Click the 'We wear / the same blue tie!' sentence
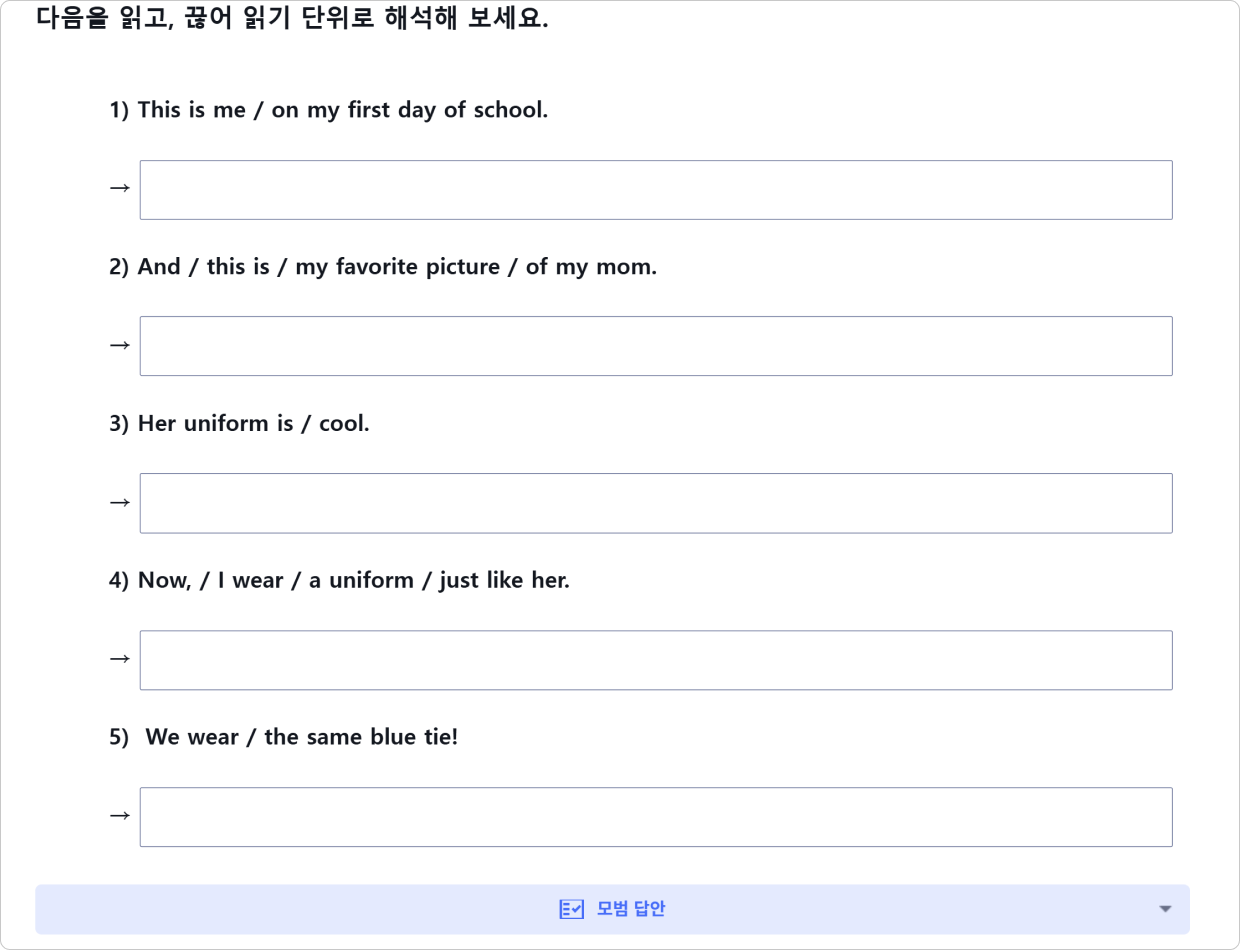 301,737
